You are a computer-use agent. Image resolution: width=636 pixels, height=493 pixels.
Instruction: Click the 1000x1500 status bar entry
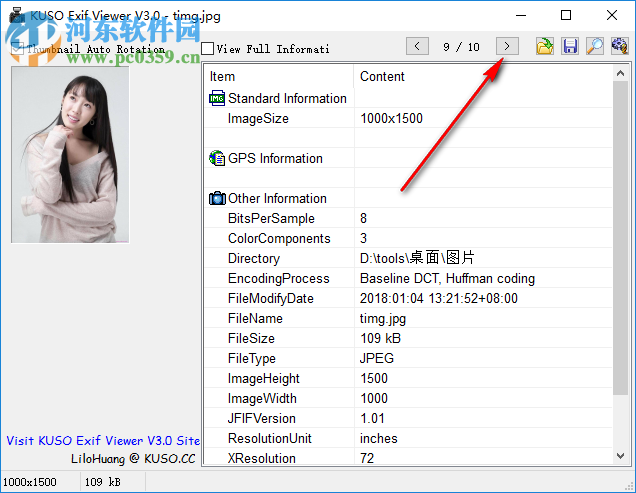click(30, 482)
